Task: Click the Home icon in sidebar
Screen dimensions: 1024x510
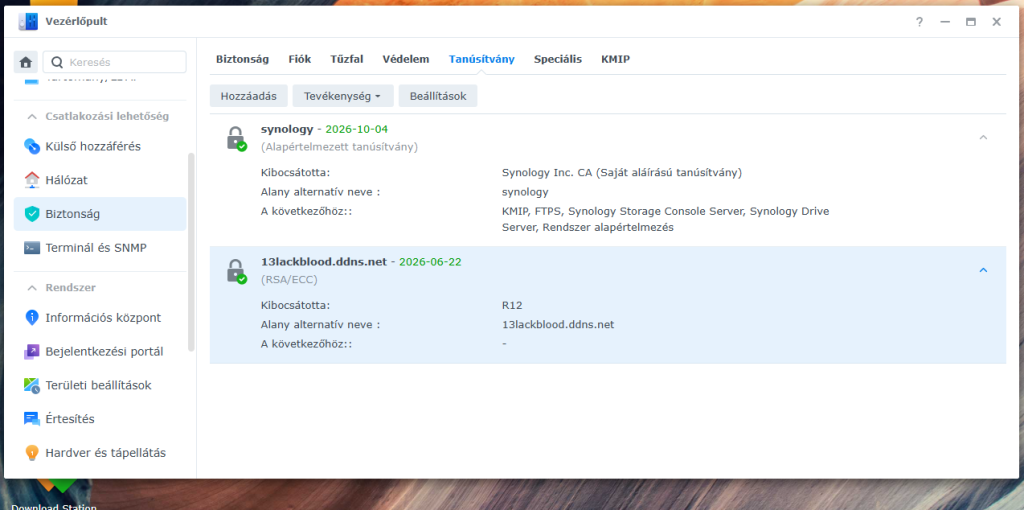Action: pos(26,62)
